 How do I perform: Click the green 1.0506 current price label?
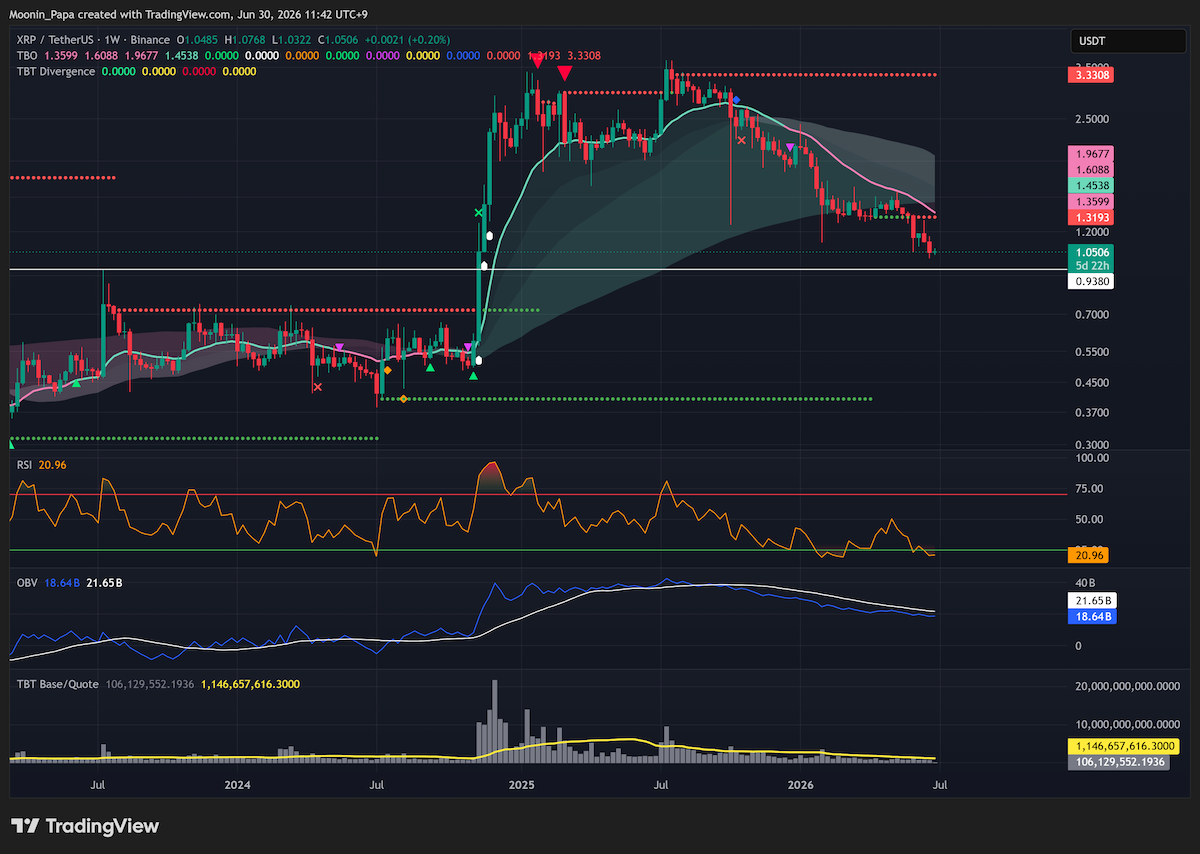tap(1091, 253)
